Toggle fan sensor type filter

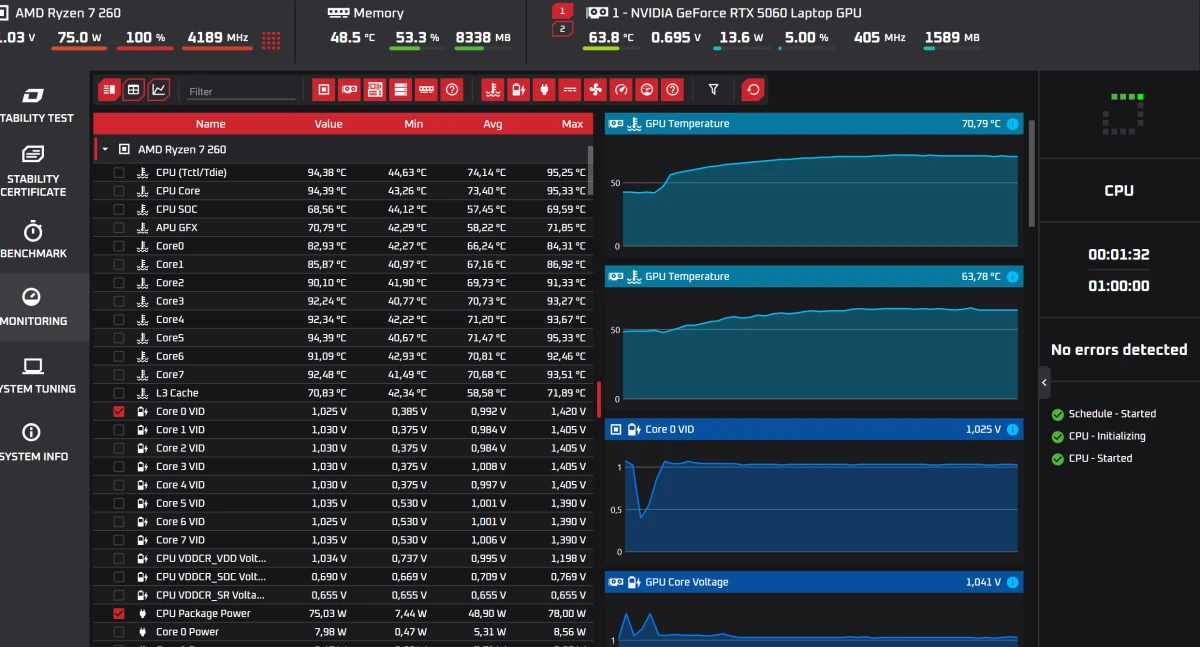coord(595,90)
